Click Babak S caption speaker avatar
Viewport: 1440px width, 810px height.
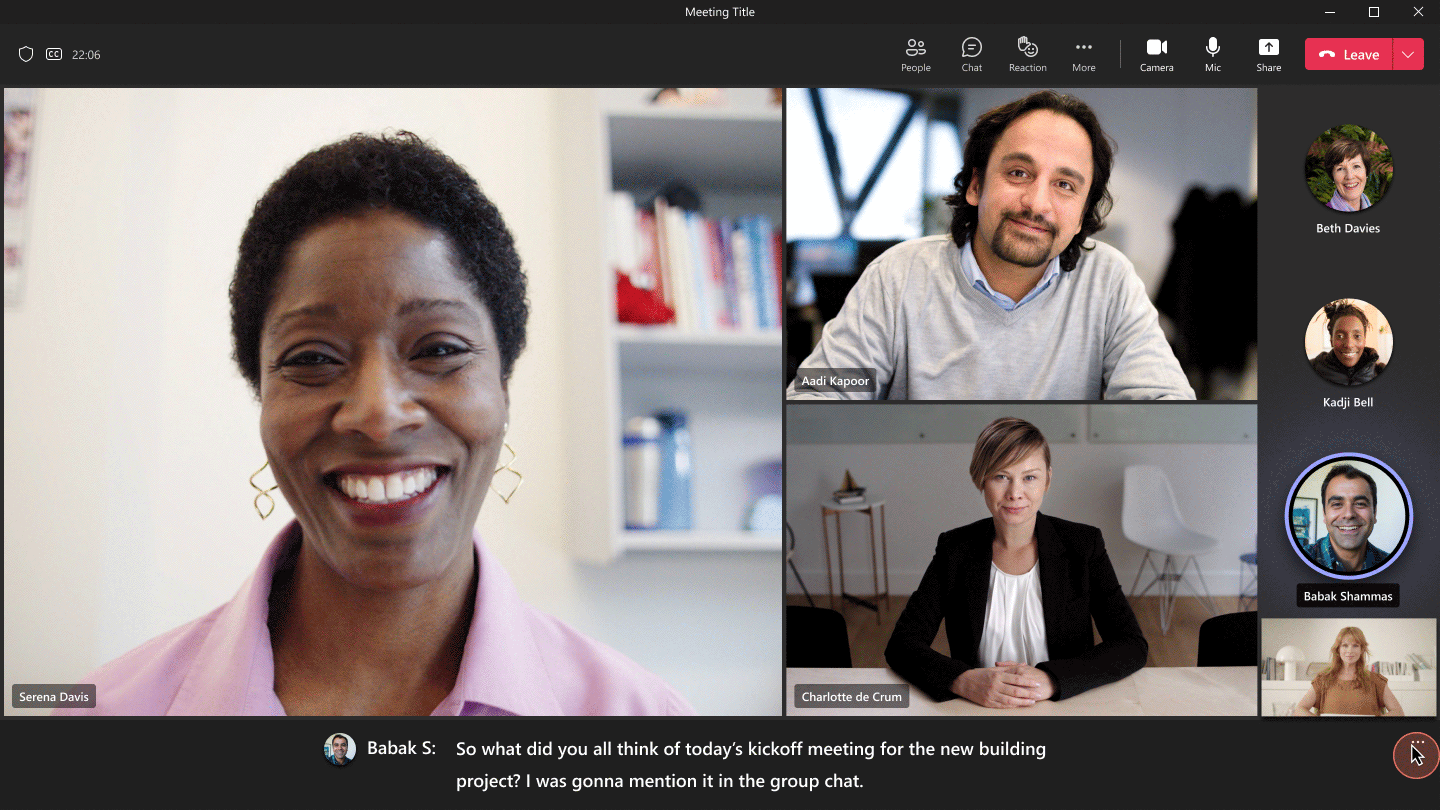pyautogui.click(x=339, y=749)
